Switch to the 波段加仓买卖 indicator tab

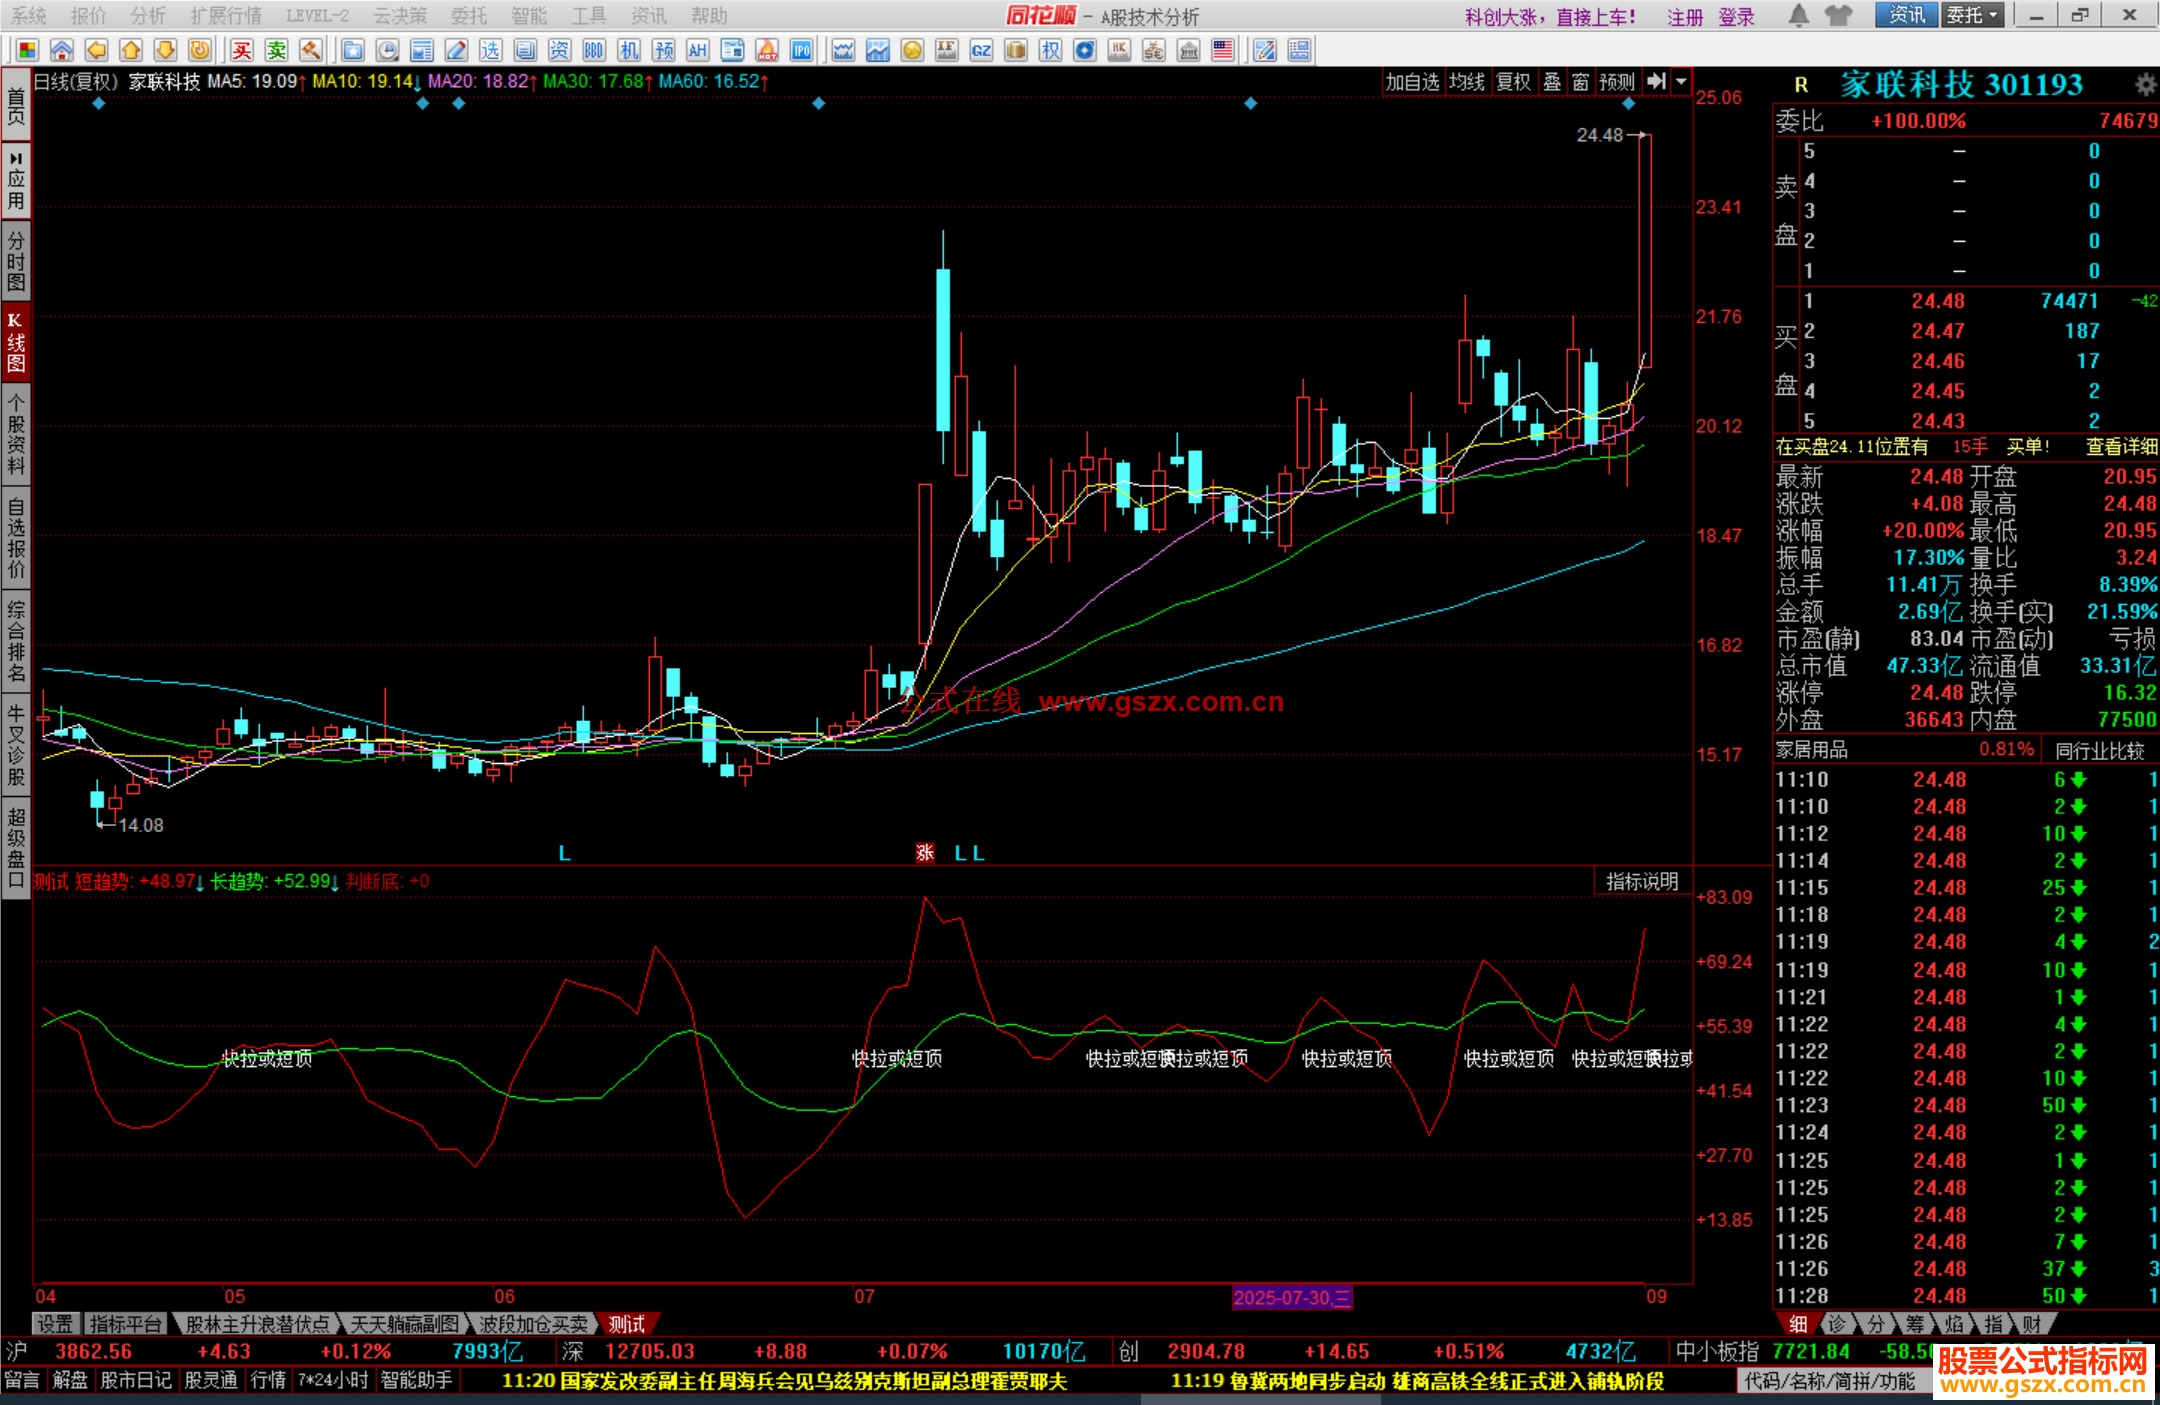pyautogui.click(x=533, y=1324)
